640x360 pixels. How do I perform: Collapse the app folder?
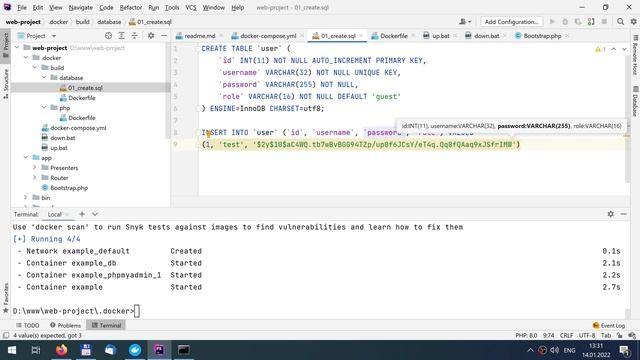pos(26,158)
